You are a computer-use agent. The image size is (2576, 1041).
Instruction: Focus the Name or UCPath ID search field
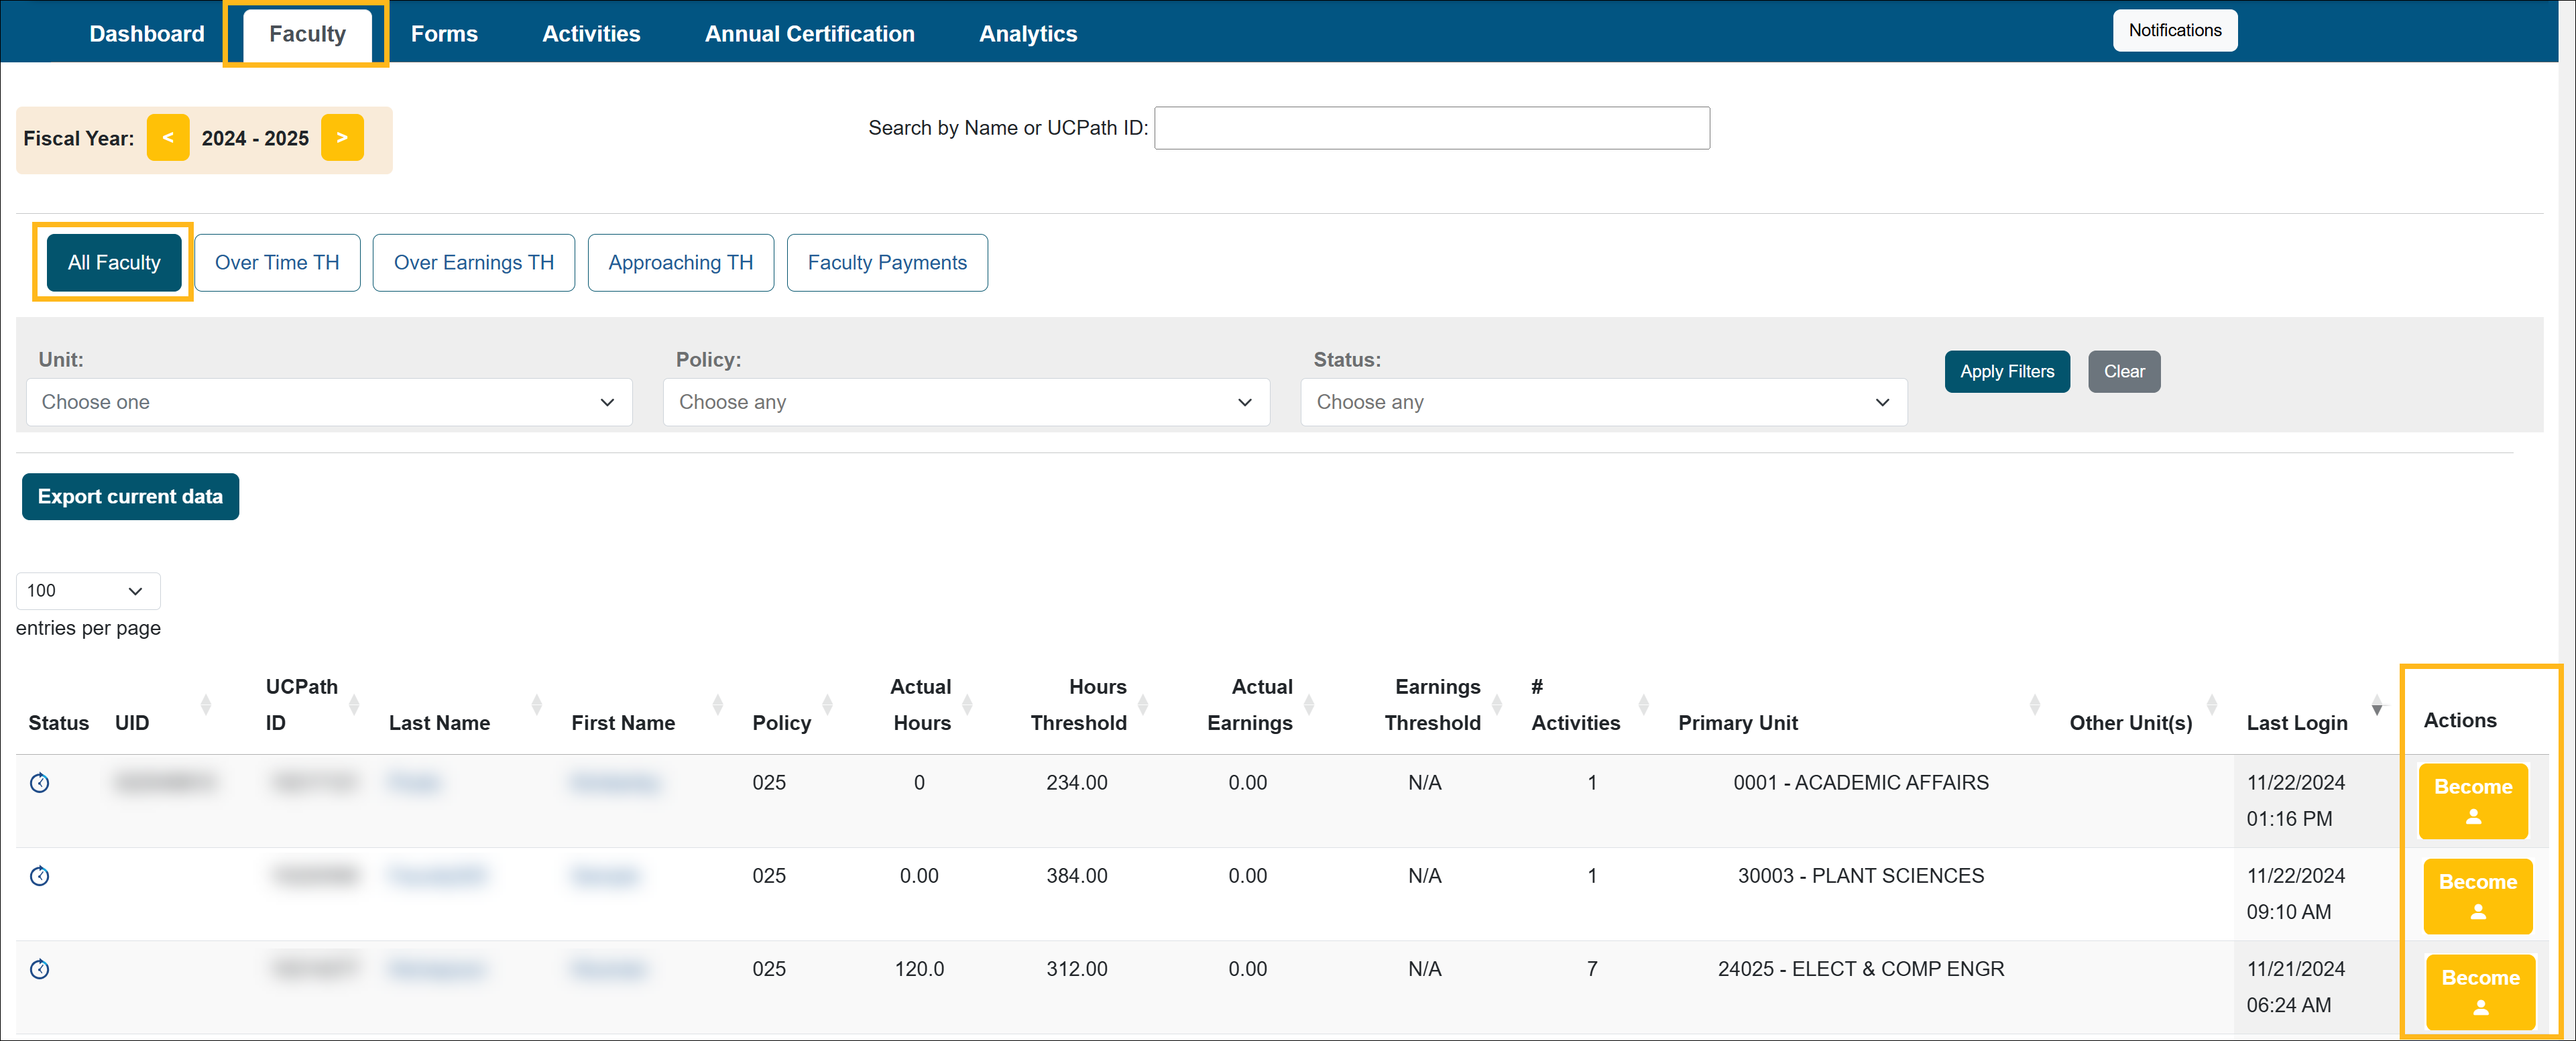[1431, 128]
